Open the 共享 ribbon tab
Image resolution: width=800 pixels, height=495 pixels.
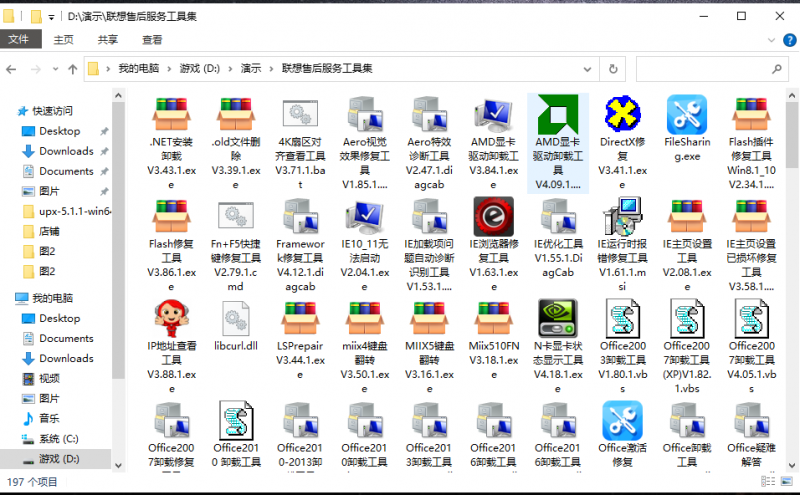[x=108, y=39]
